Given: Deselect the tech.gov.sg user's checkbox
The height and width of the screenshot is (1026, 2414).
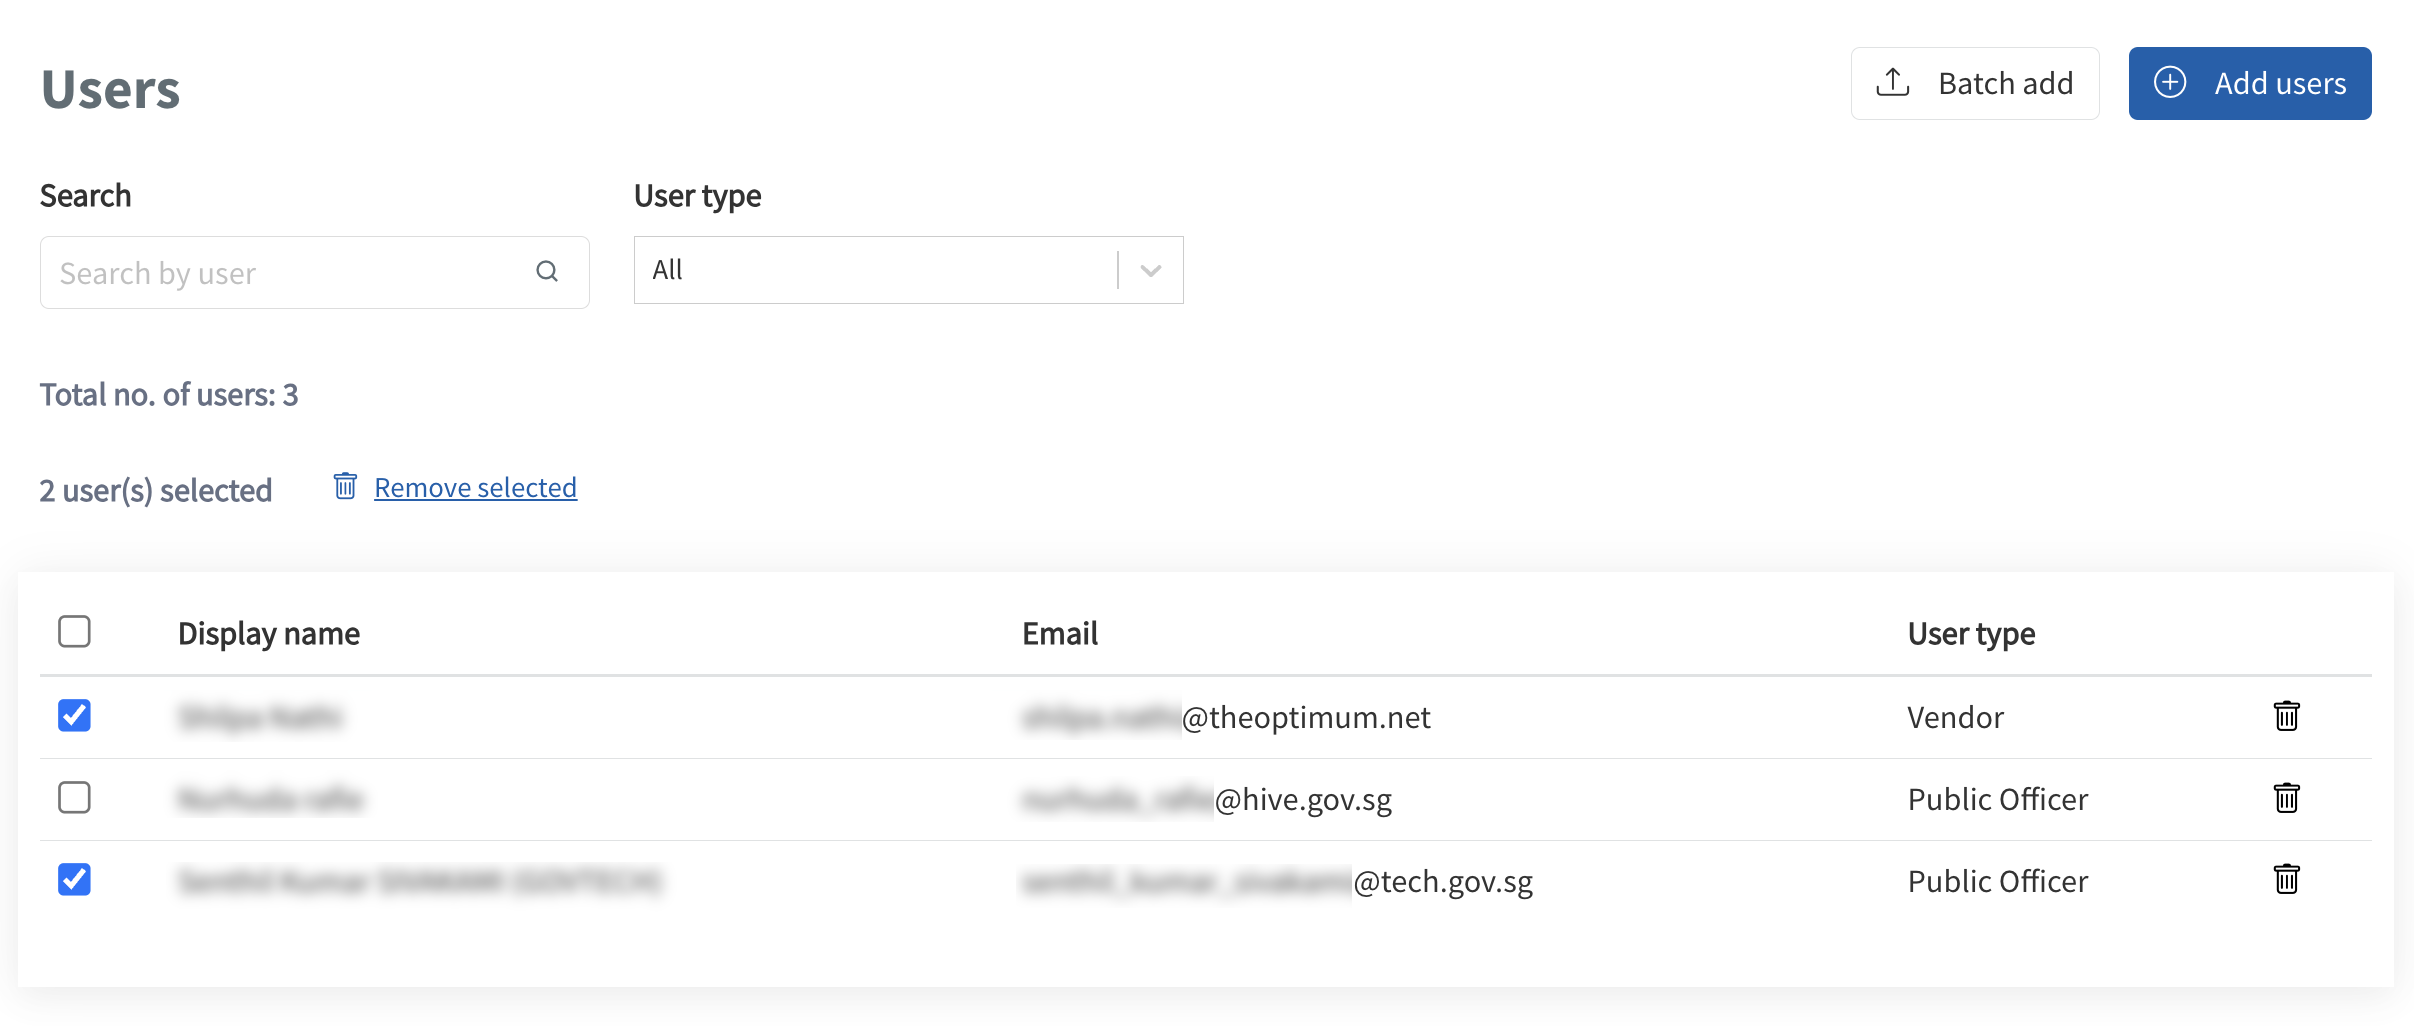Looking at the screenshot, I should pyautogui.click(x=74, y=880).
